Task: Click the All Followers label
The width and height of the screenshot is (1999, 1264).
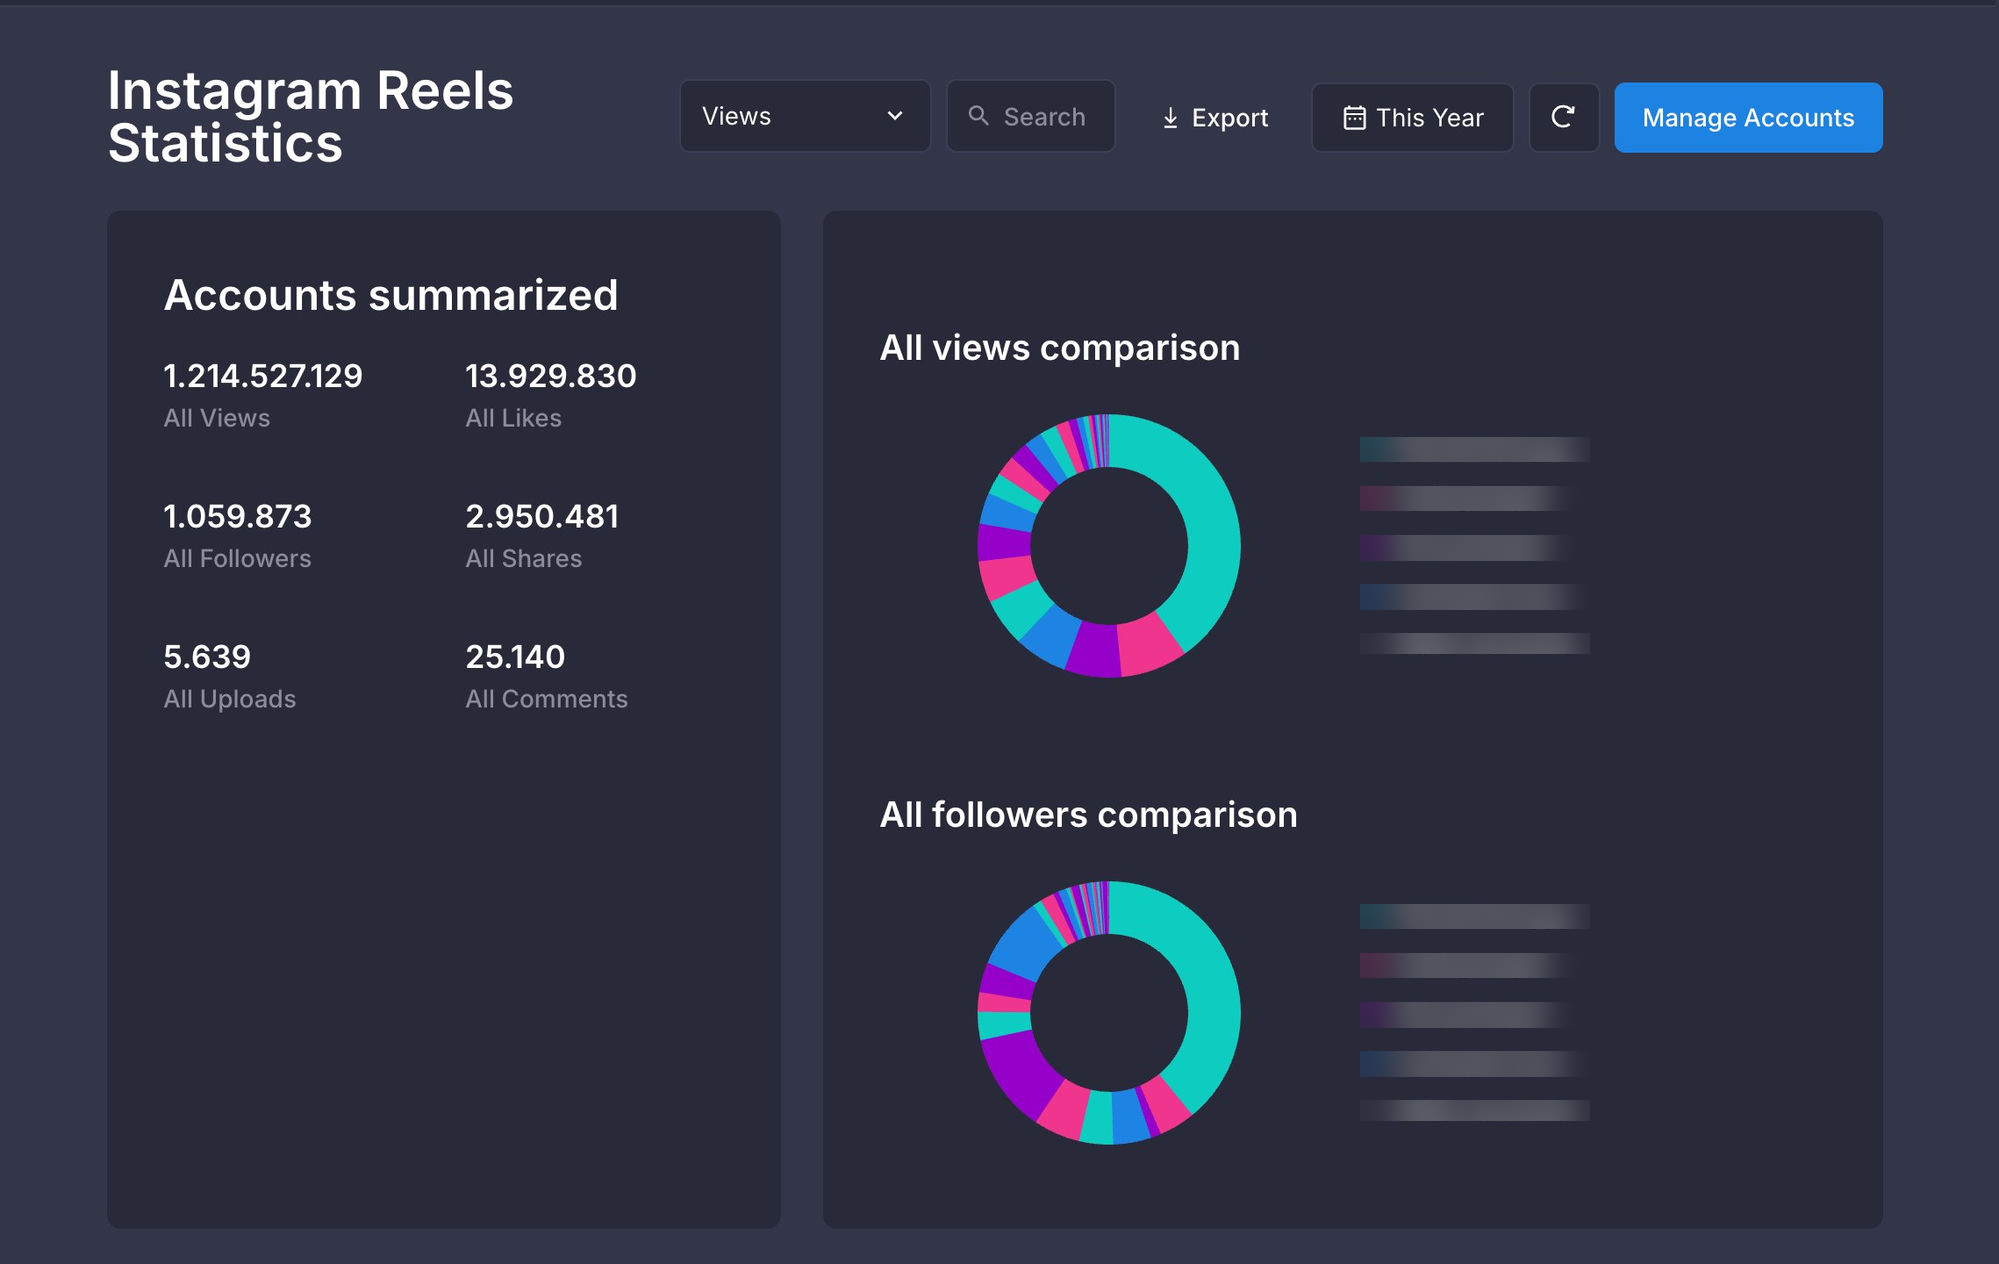Action: 237,558
